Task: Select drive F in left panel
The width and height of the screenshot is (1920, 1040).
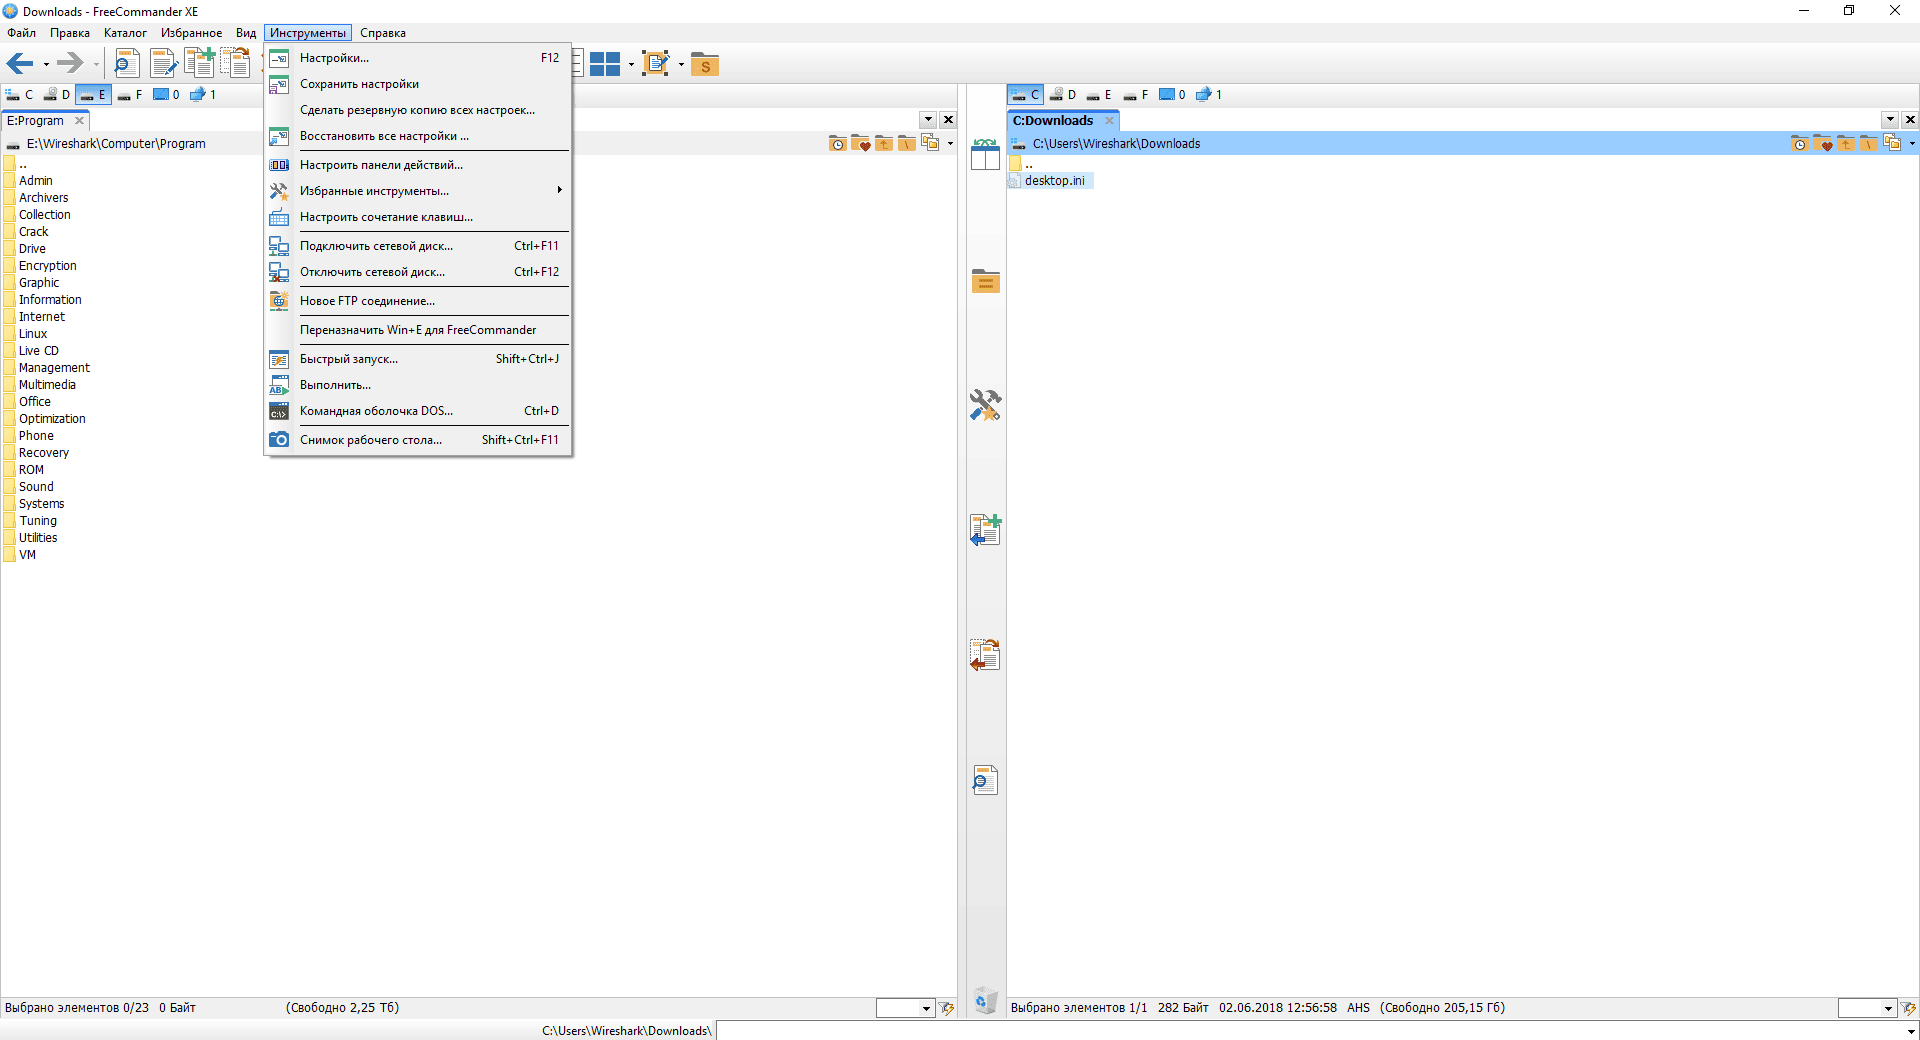Action: coord(130,95)
